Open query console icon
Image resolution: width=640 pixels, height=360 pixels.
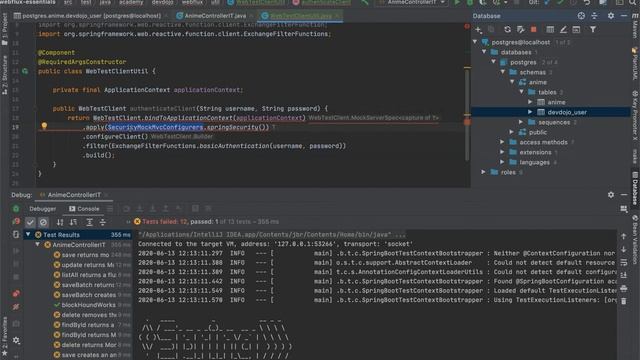click(x=576, y=30)
